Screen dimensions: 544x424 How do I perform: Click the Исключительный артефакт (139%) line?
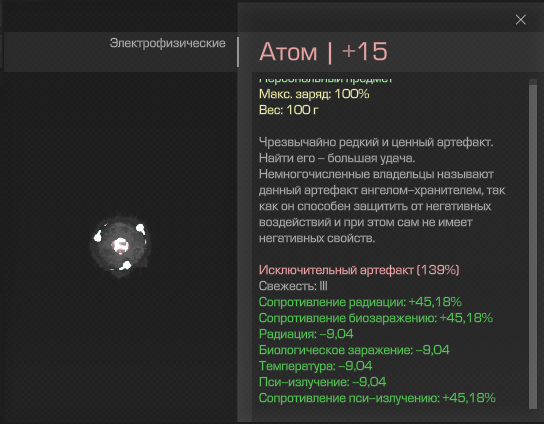click(x=359, y=270)
